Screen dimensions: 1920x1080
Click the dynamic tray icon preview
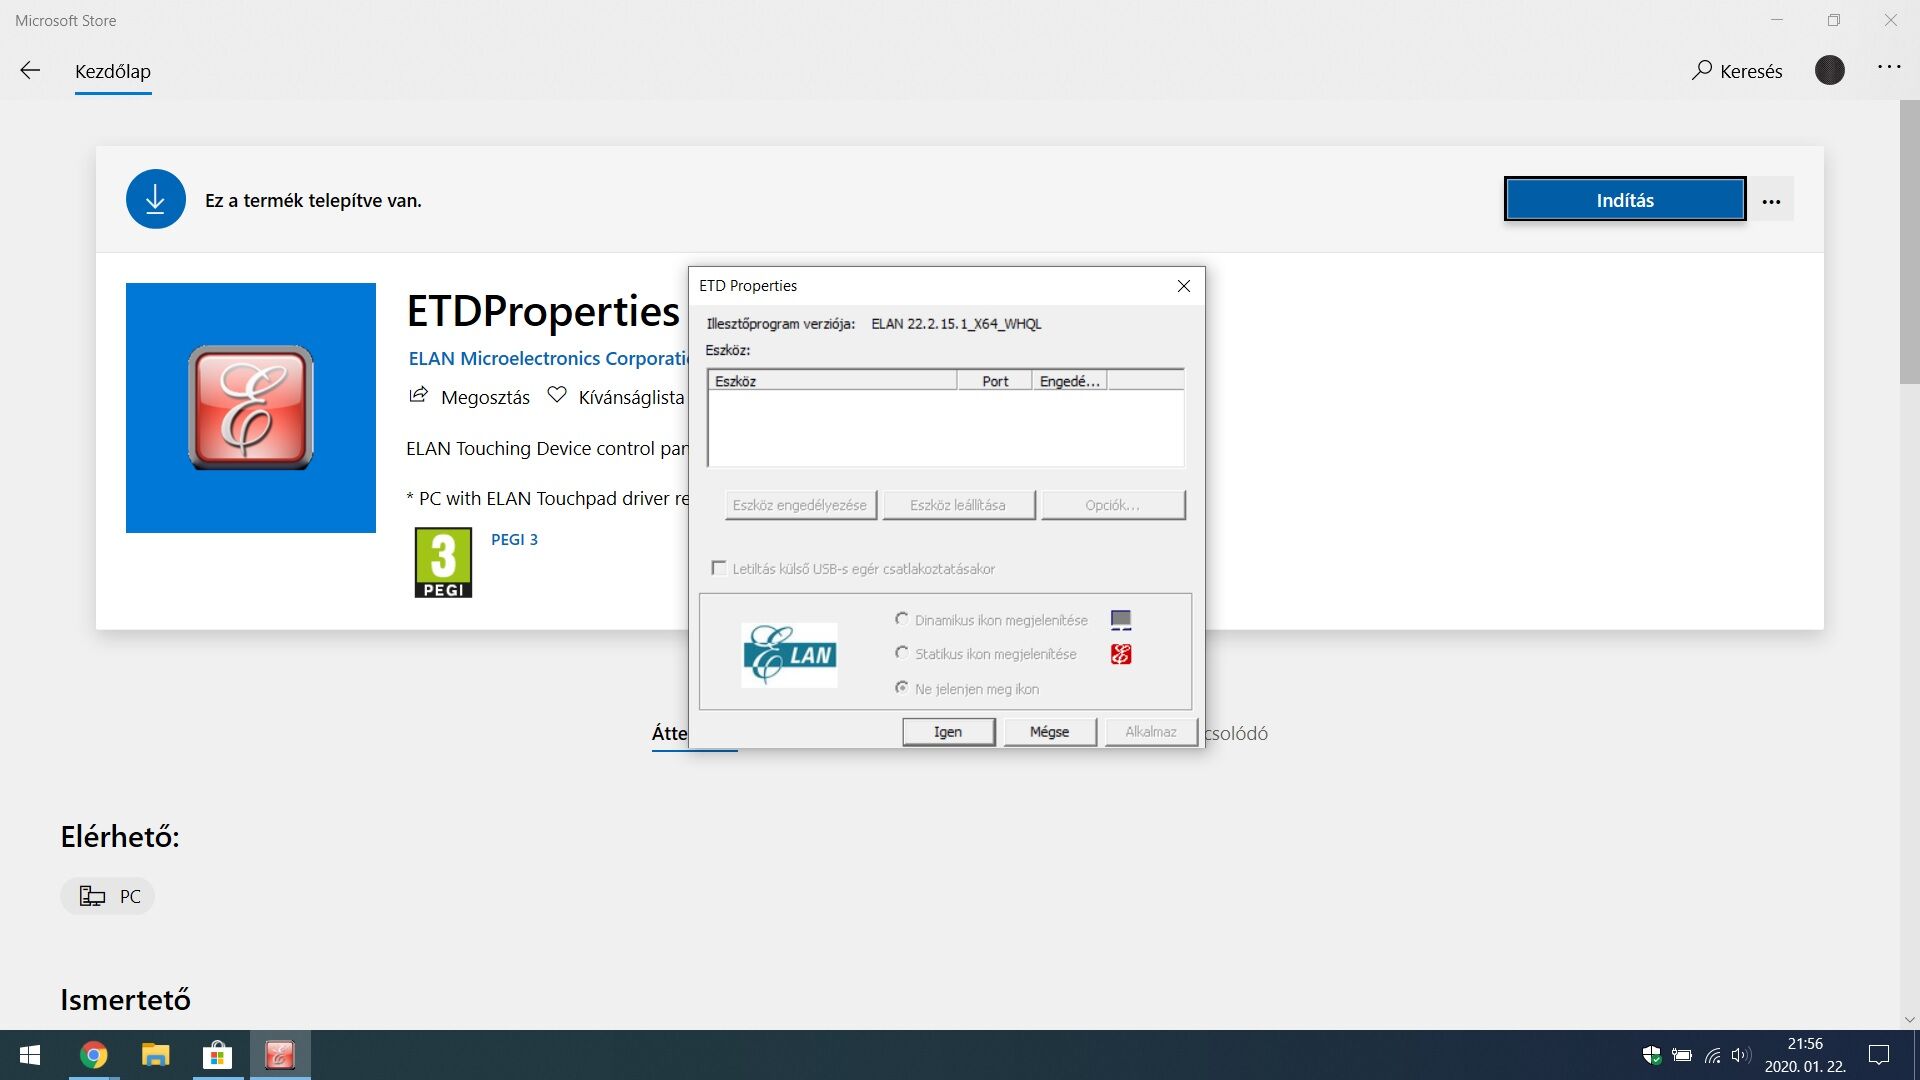tap(1121, 620)
